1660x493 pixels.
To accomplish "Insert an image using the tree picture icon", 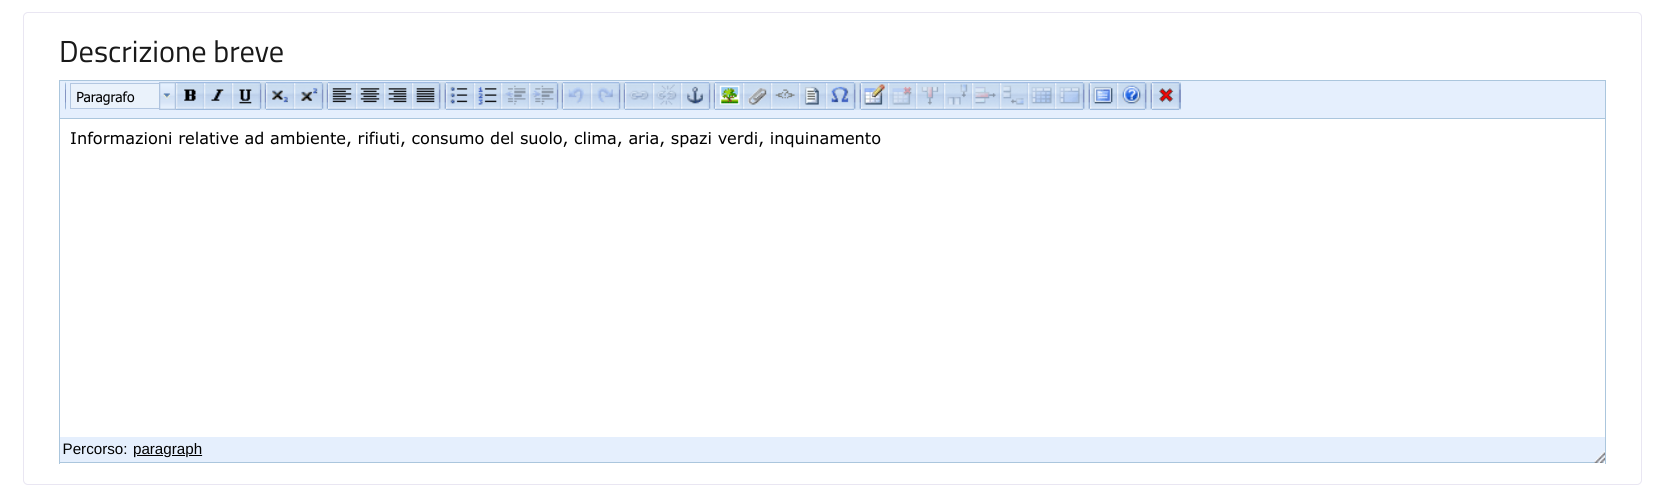I will pos(729,96).
